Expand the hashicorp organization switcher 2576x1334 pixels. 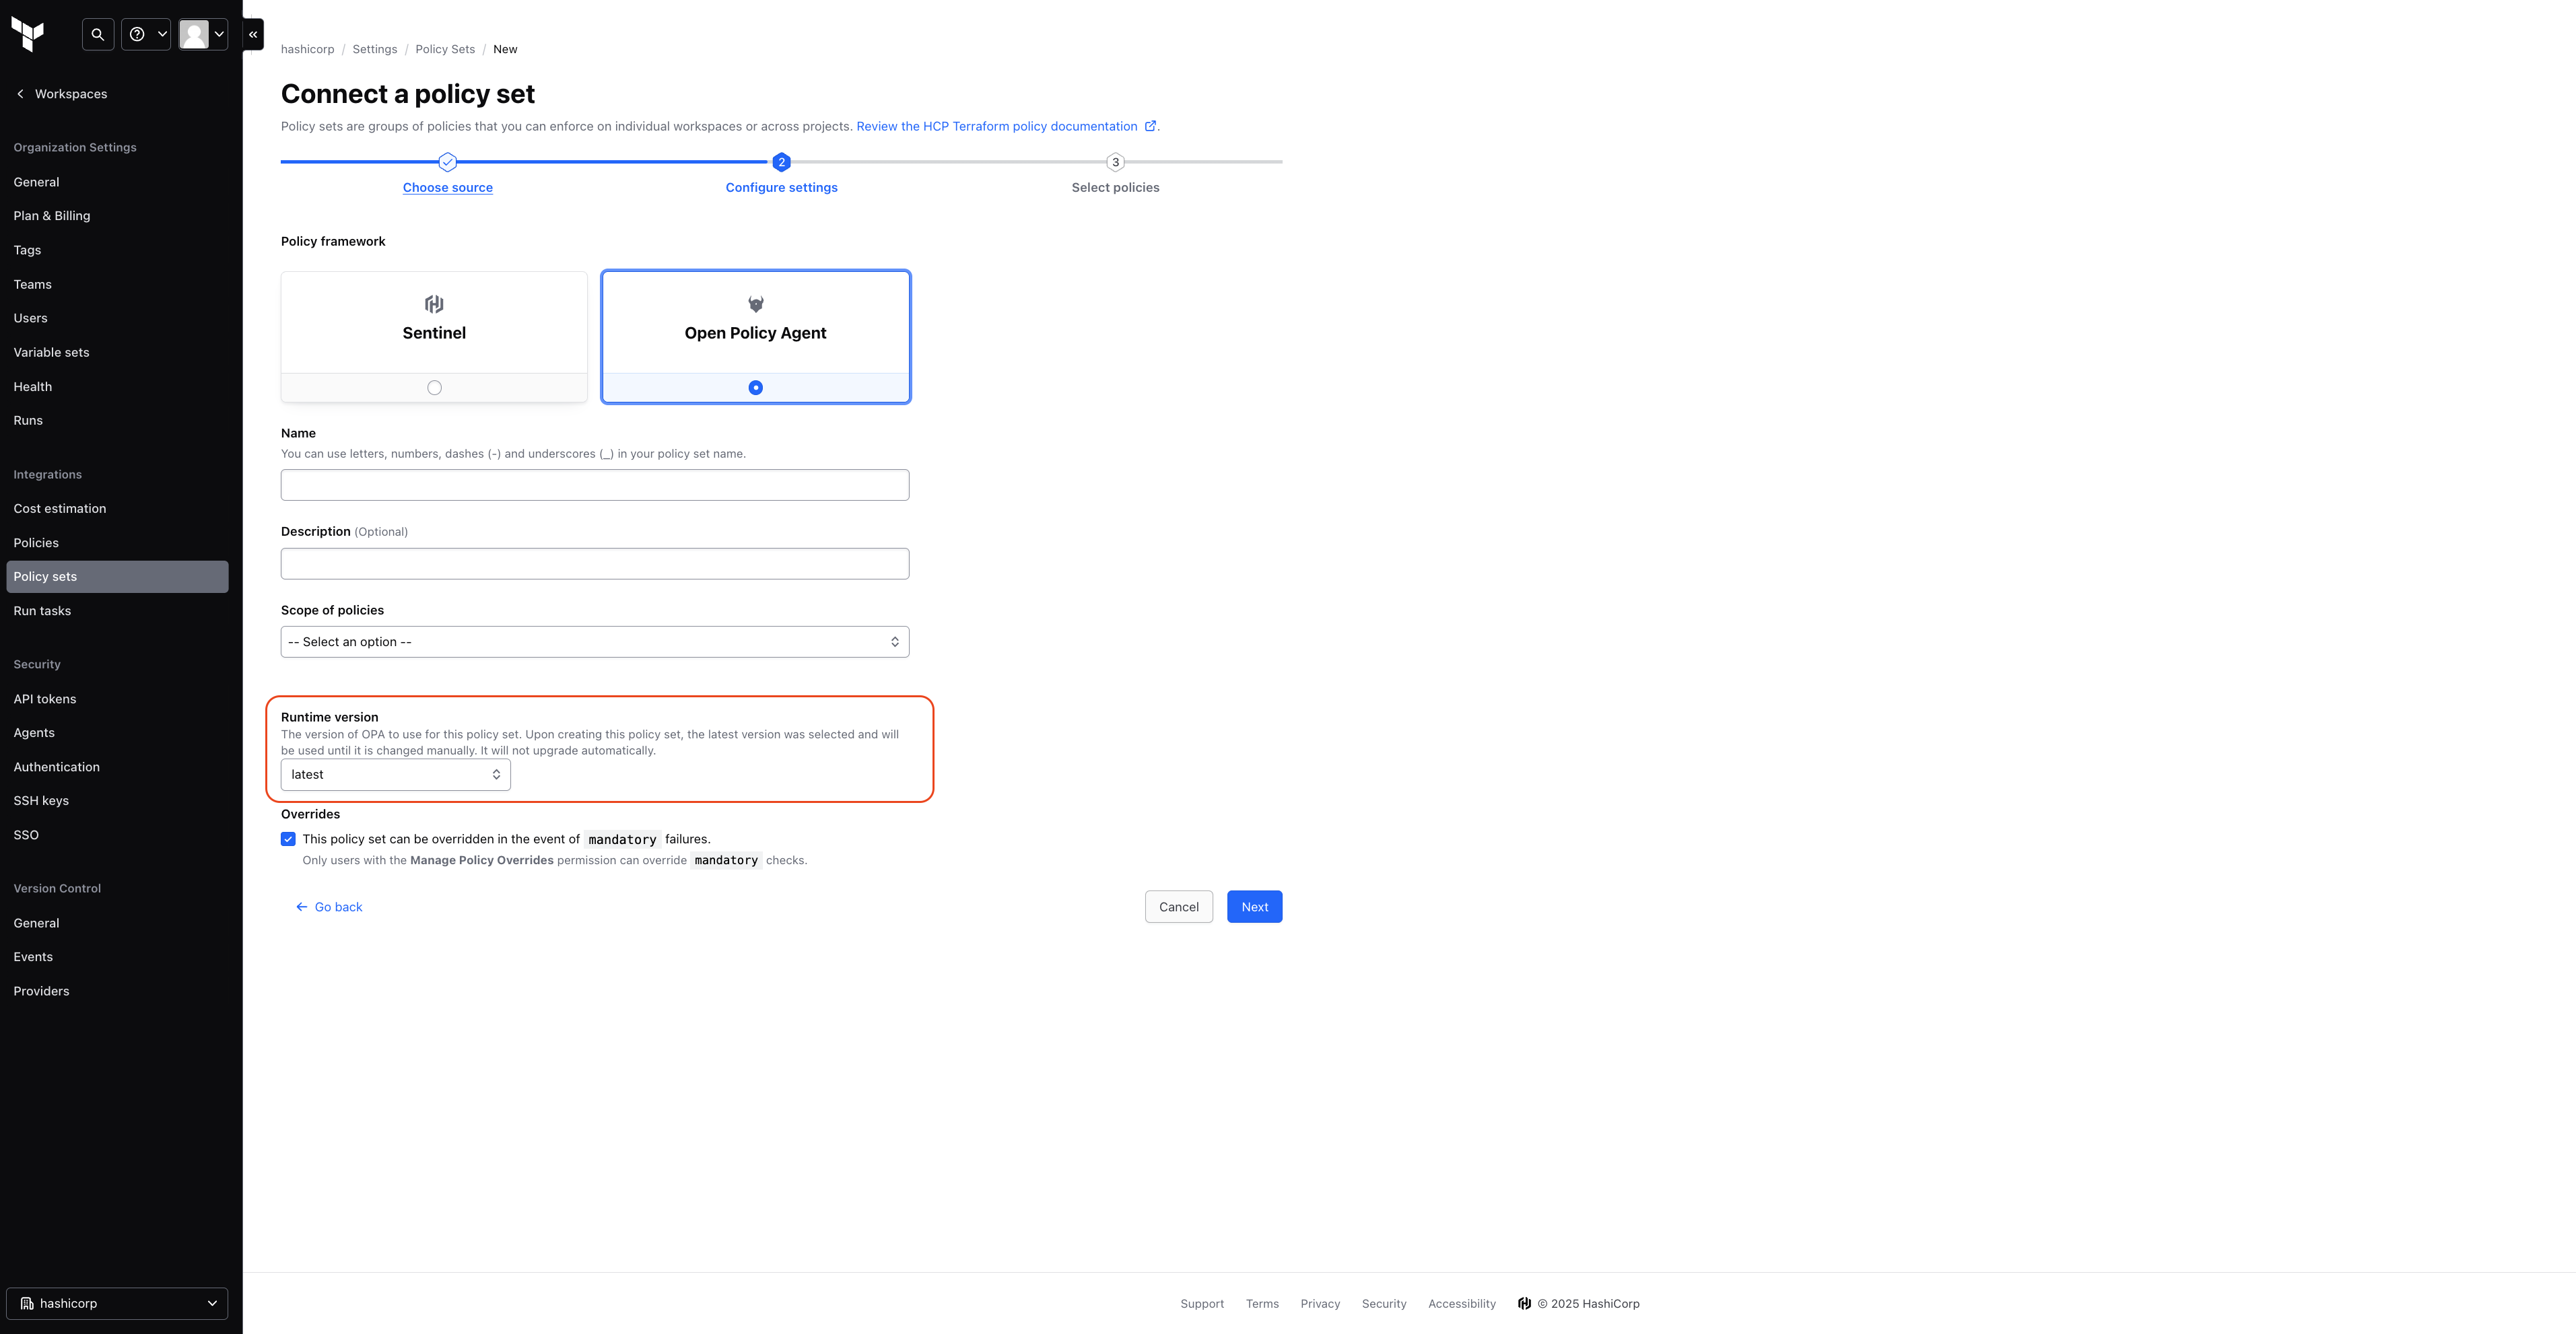[x=117, y=1303]
